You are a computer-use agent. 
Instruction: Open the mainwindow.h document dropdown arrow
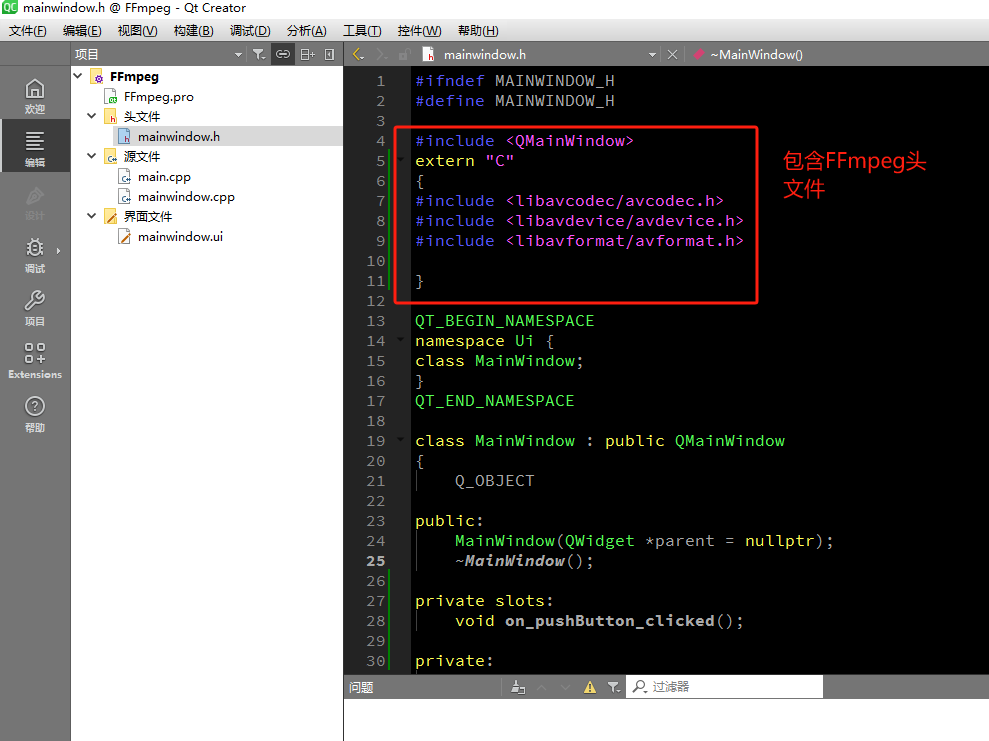pos(652,55)
